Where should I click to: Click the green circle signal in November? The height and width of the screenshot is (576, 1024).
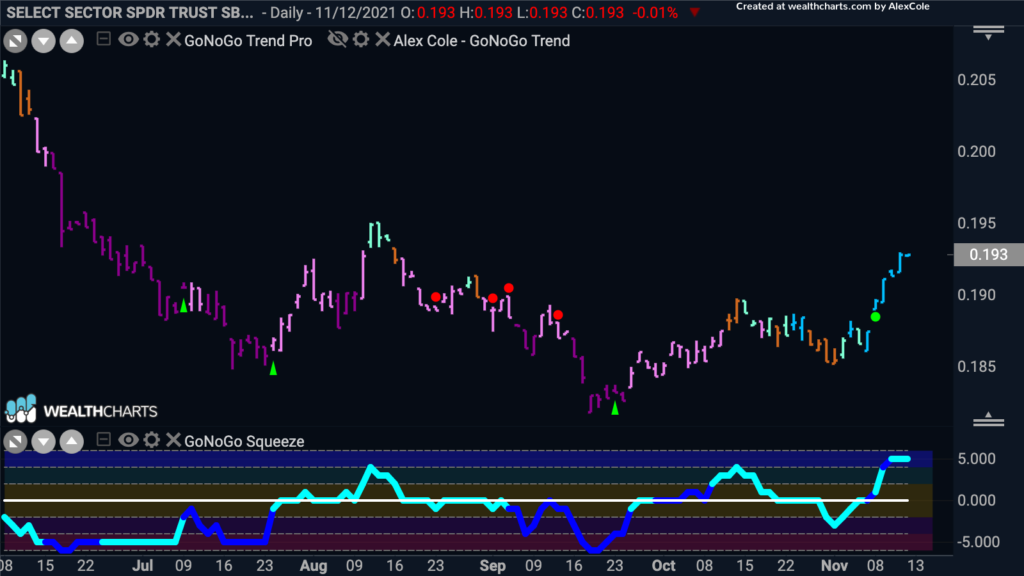pyautogui.click(x=875, y=317)
